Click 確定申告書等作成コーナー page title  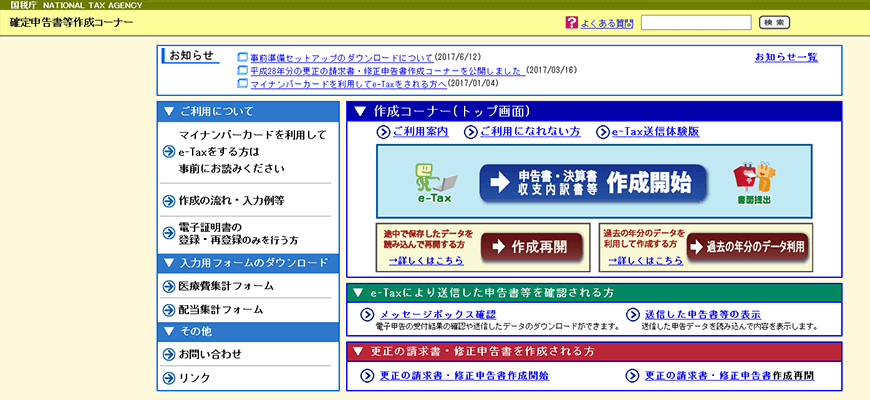72,23
